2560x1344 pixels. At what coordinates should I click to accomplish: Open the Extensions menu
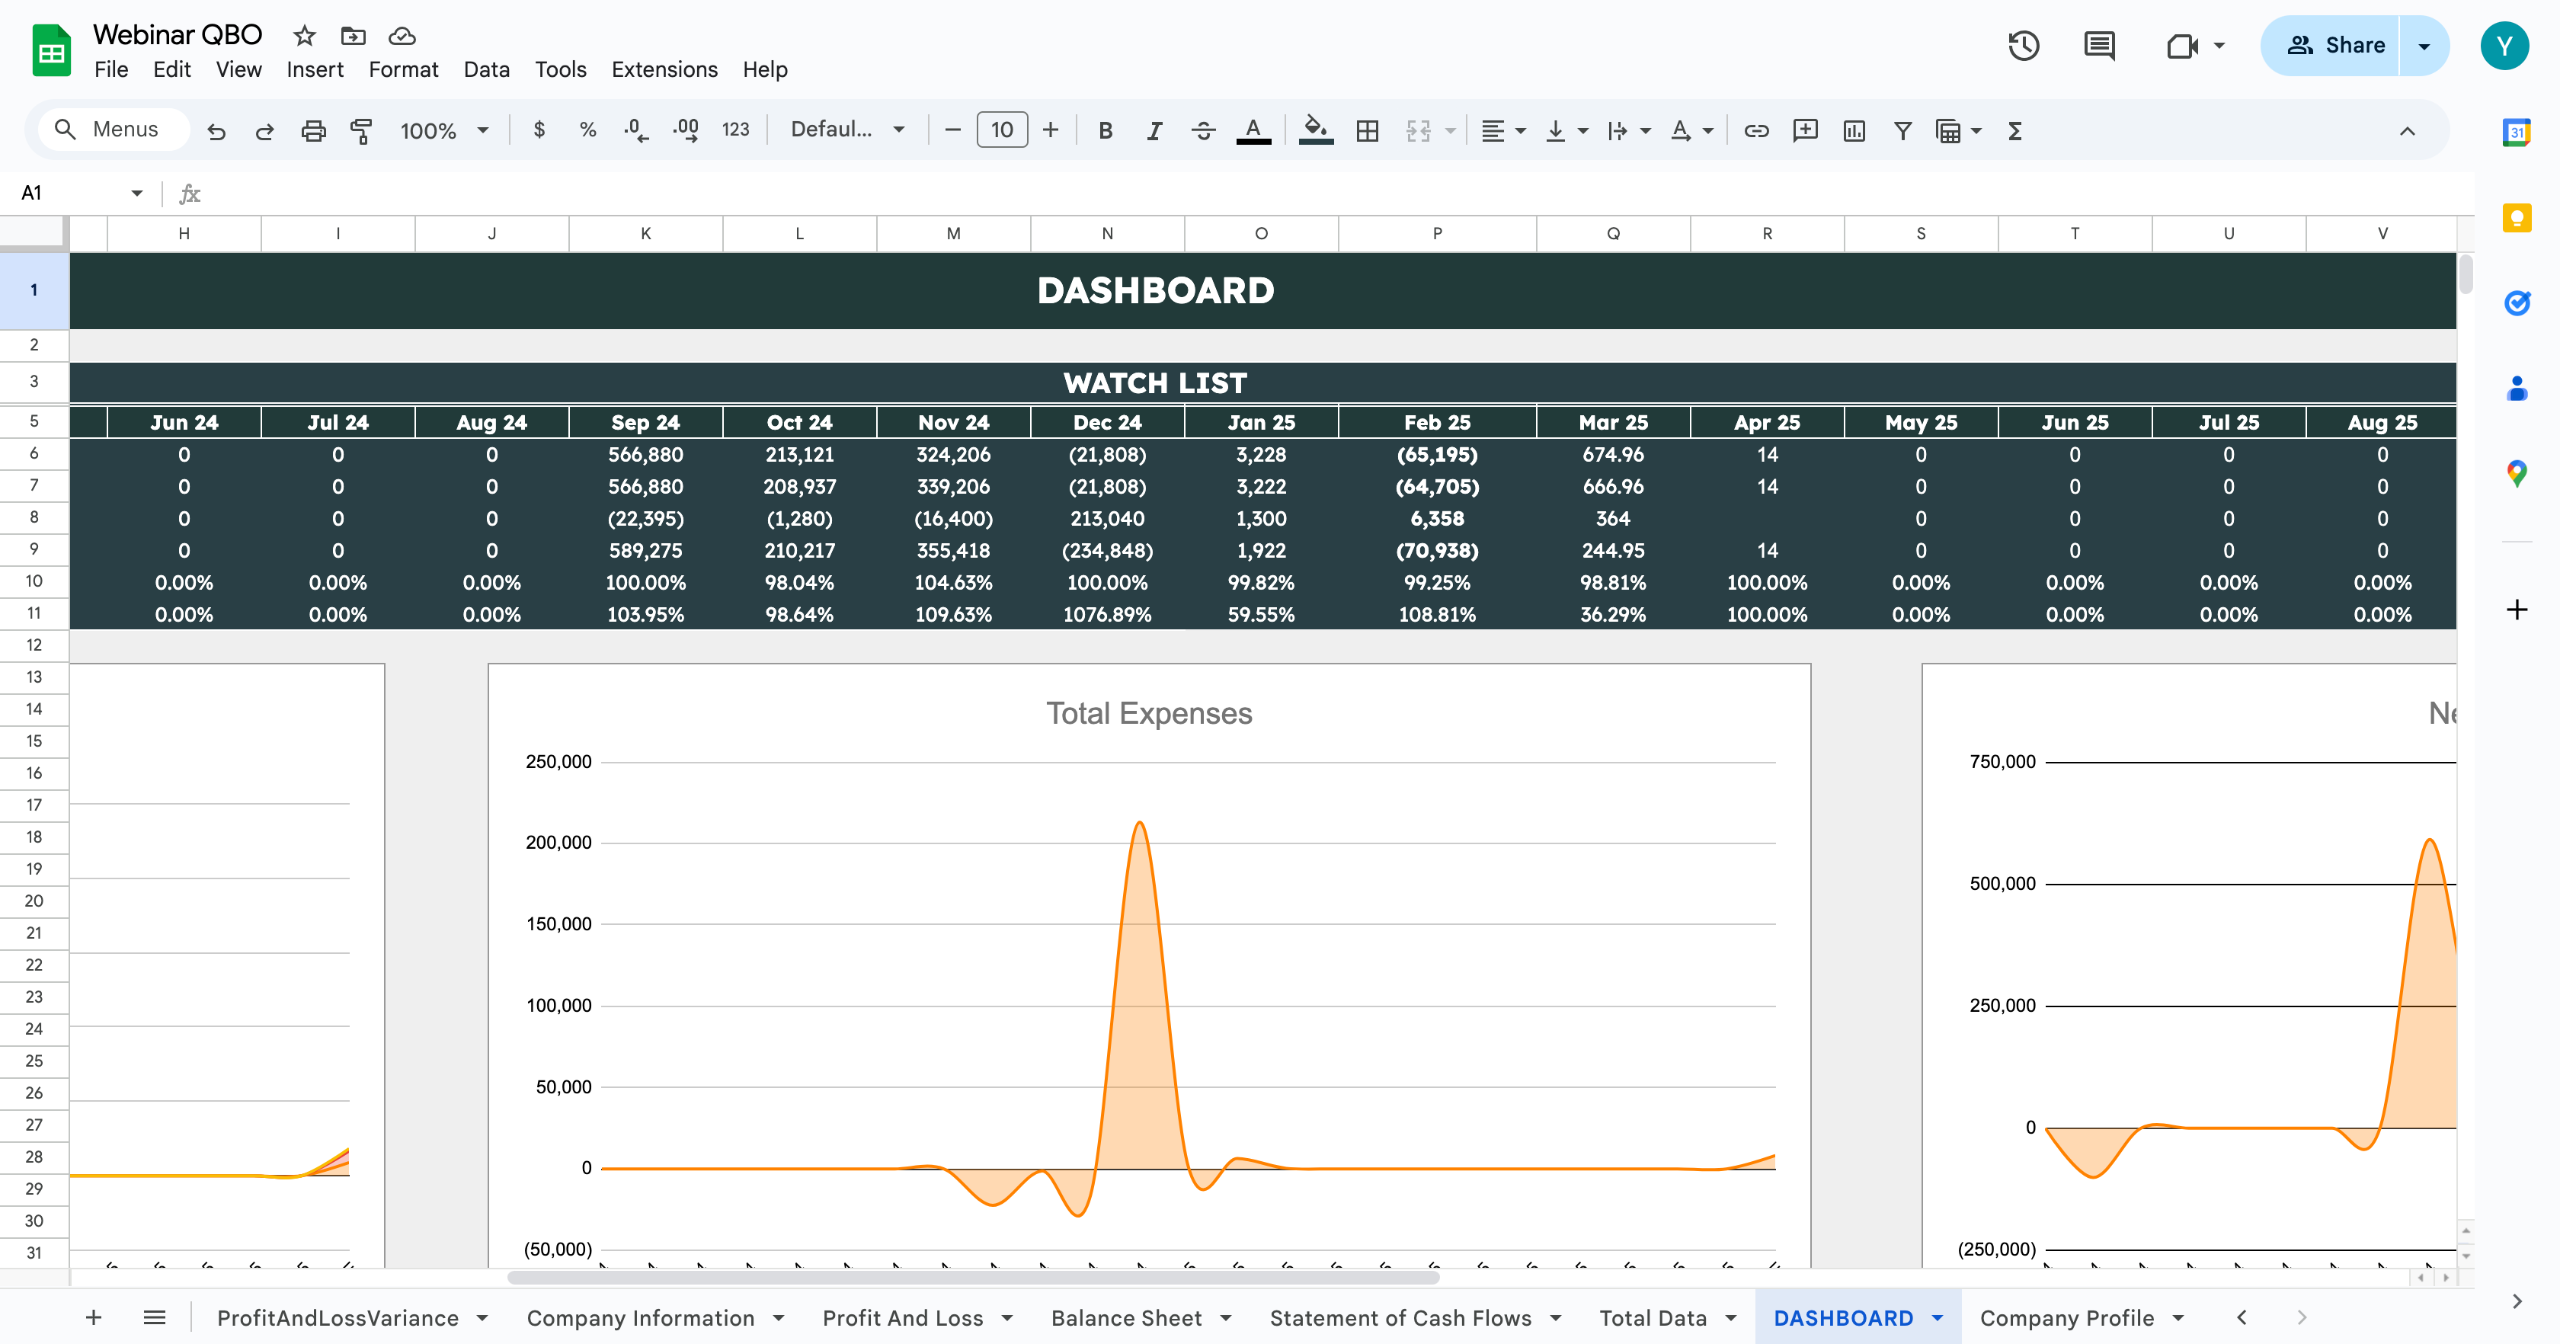coord(664,69)
